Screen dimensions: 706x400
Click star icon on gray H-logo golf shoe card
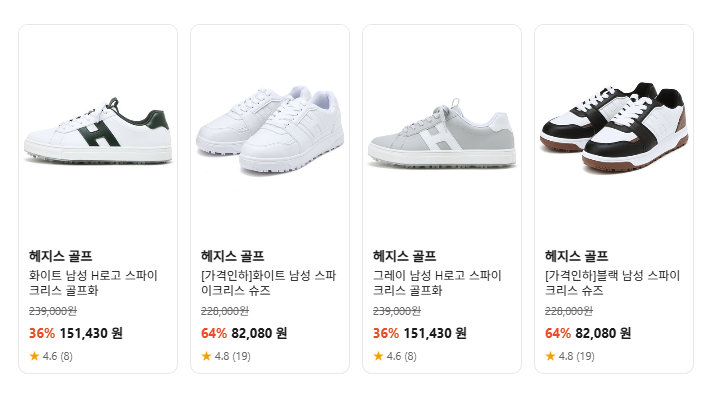pos(378,356)
